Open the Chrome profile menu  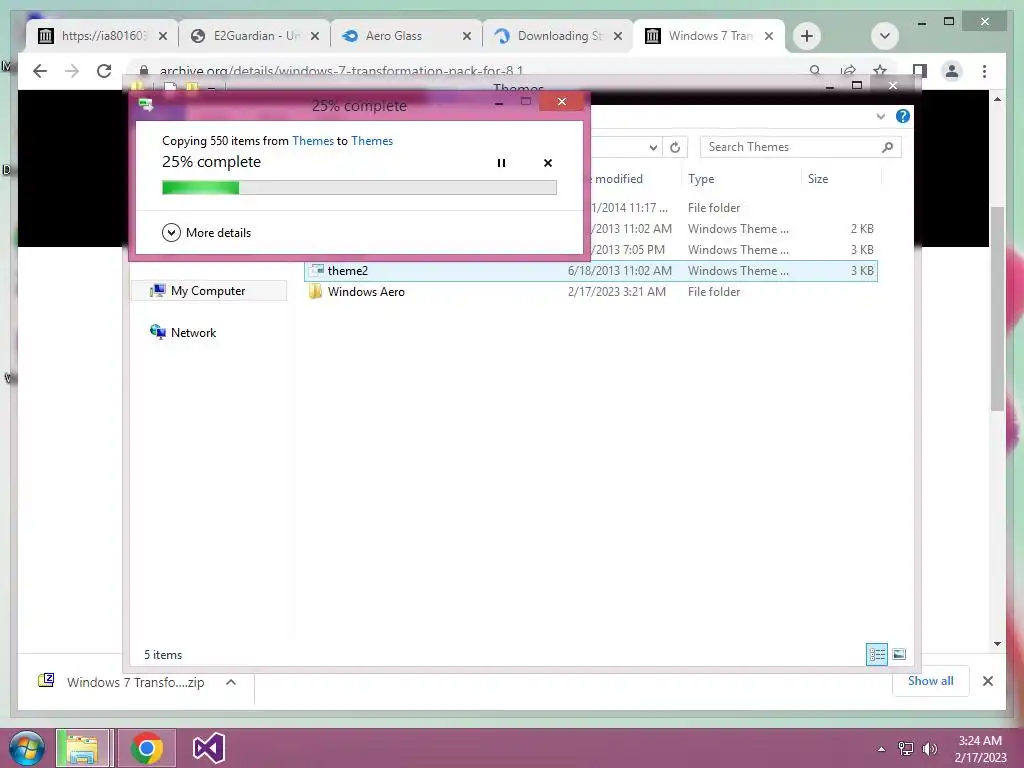tap(952, 71)
